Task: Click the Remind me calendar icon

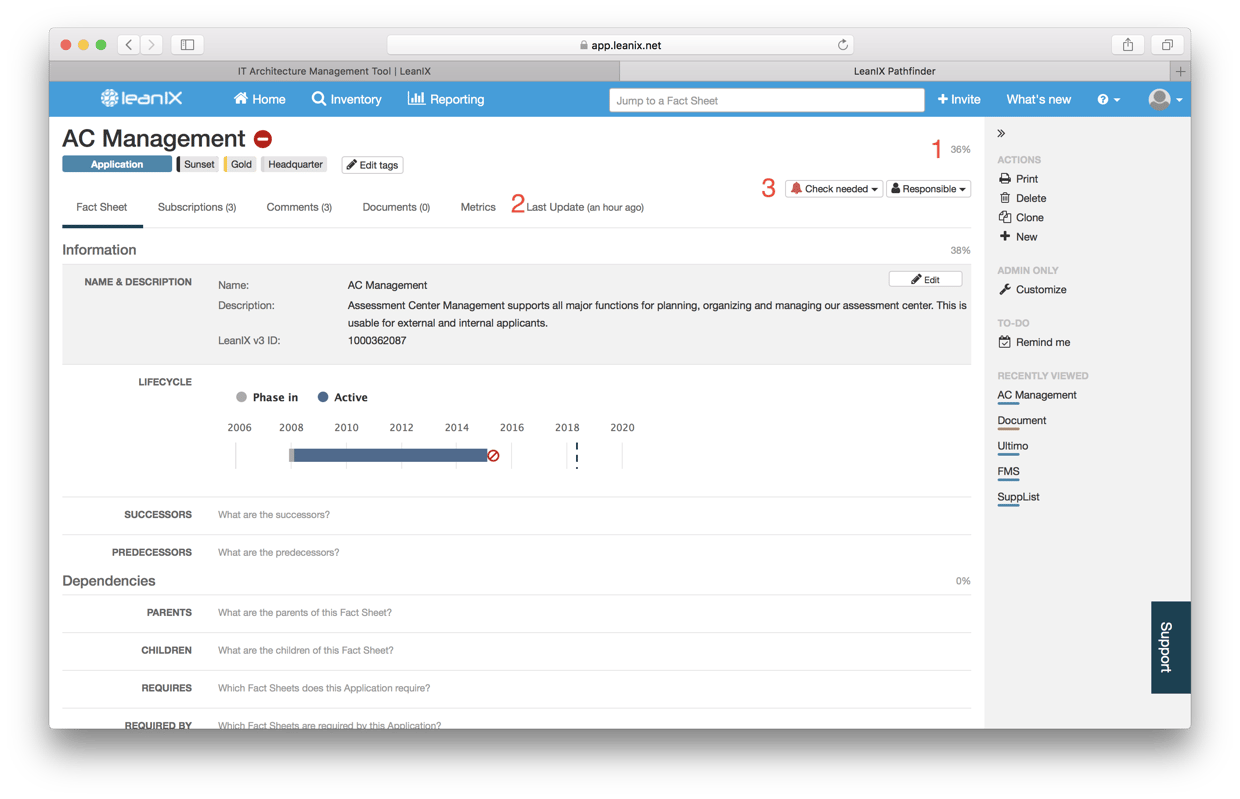Action: click(1005, 342)
